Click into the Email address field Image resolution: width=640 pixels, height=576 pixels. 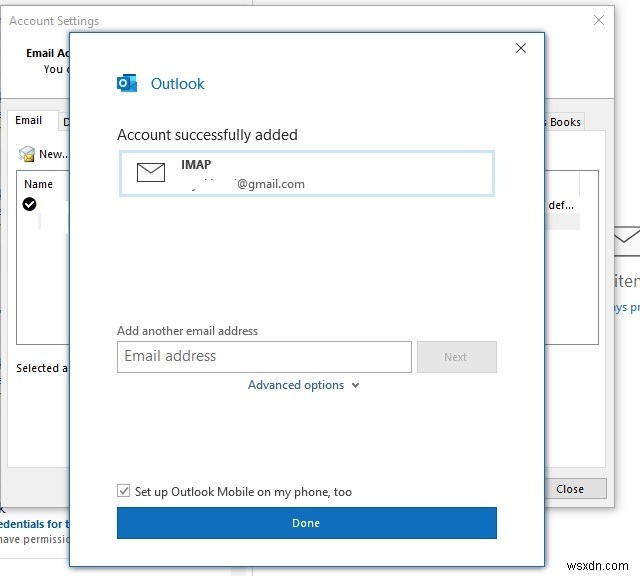[x=264, y=357]
